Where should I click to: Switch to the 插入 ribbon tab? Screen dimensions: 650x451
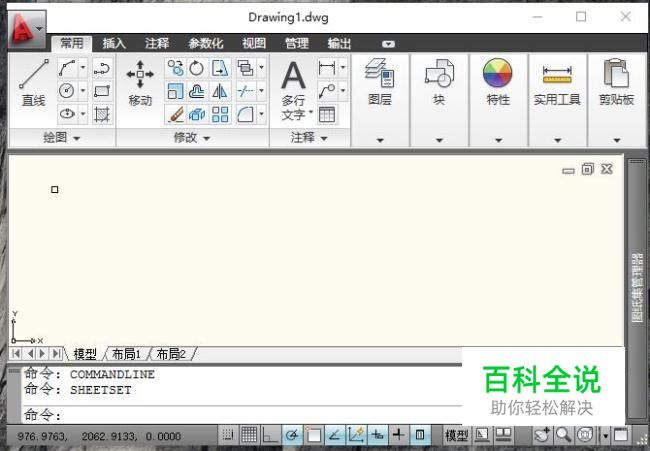[114, 43]
